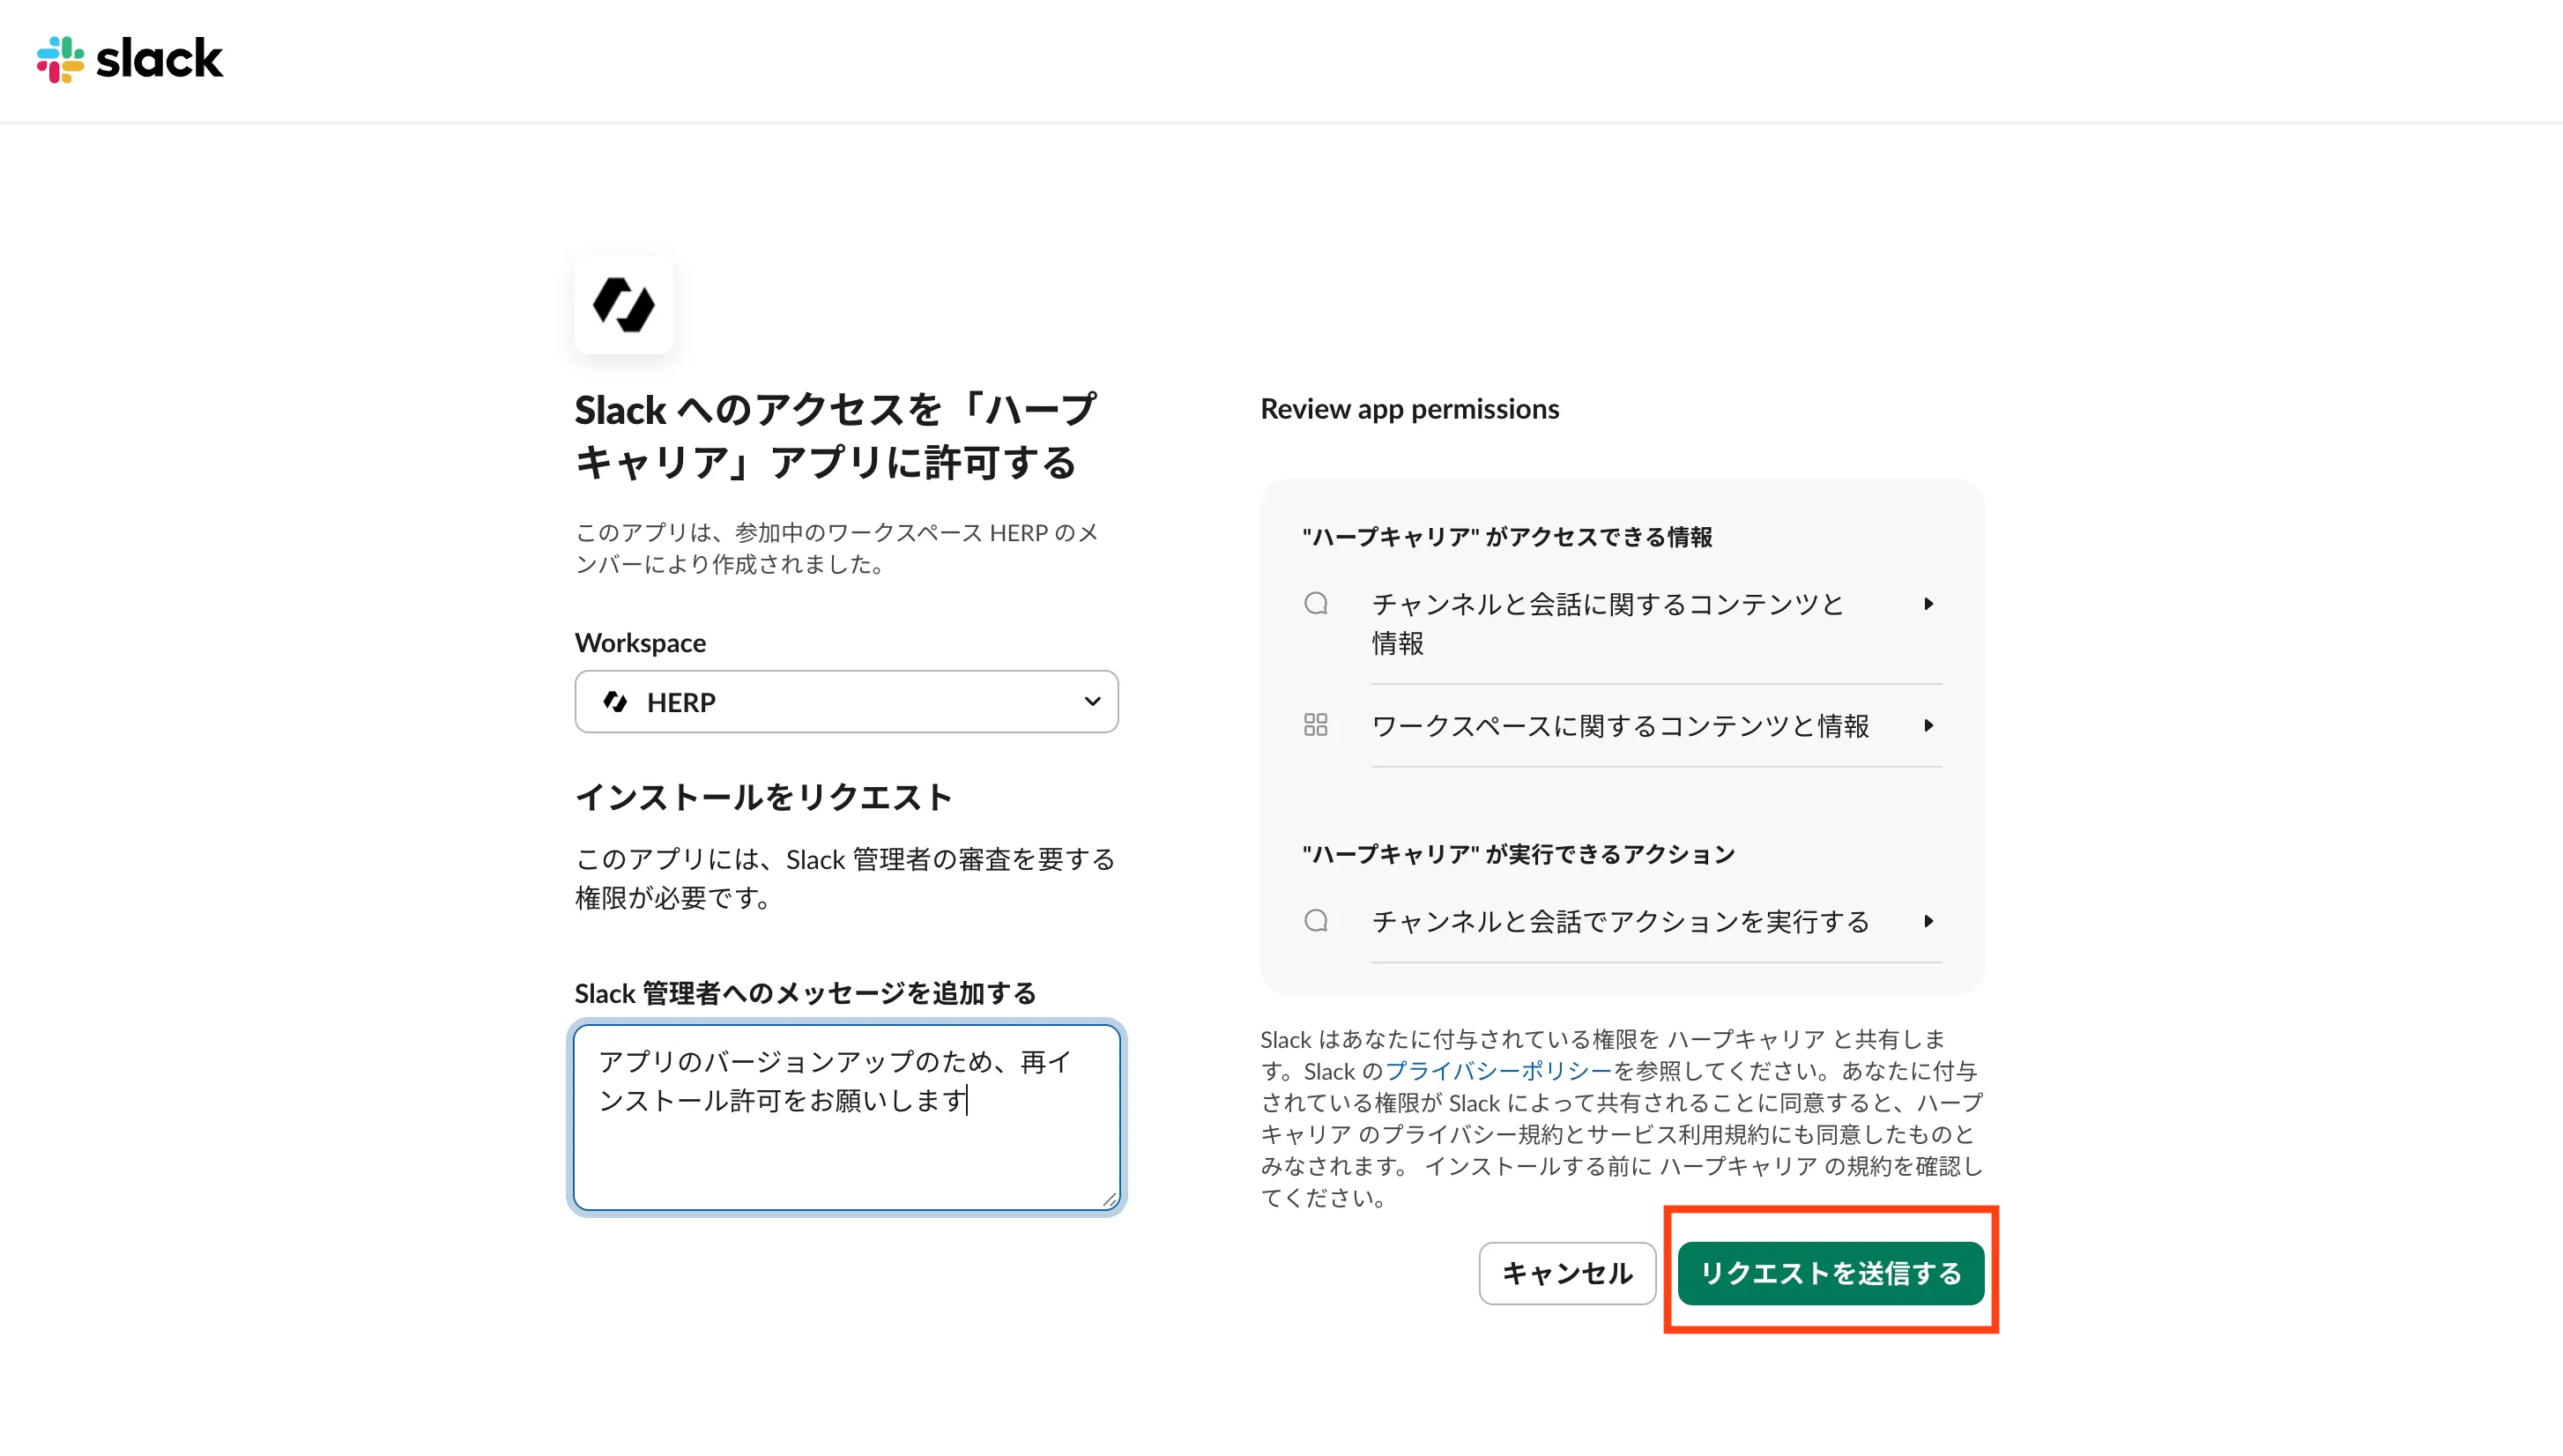Click the Slack logo in the header
The width and height of the screenshot is (2563, 1456).
[130, 59]
